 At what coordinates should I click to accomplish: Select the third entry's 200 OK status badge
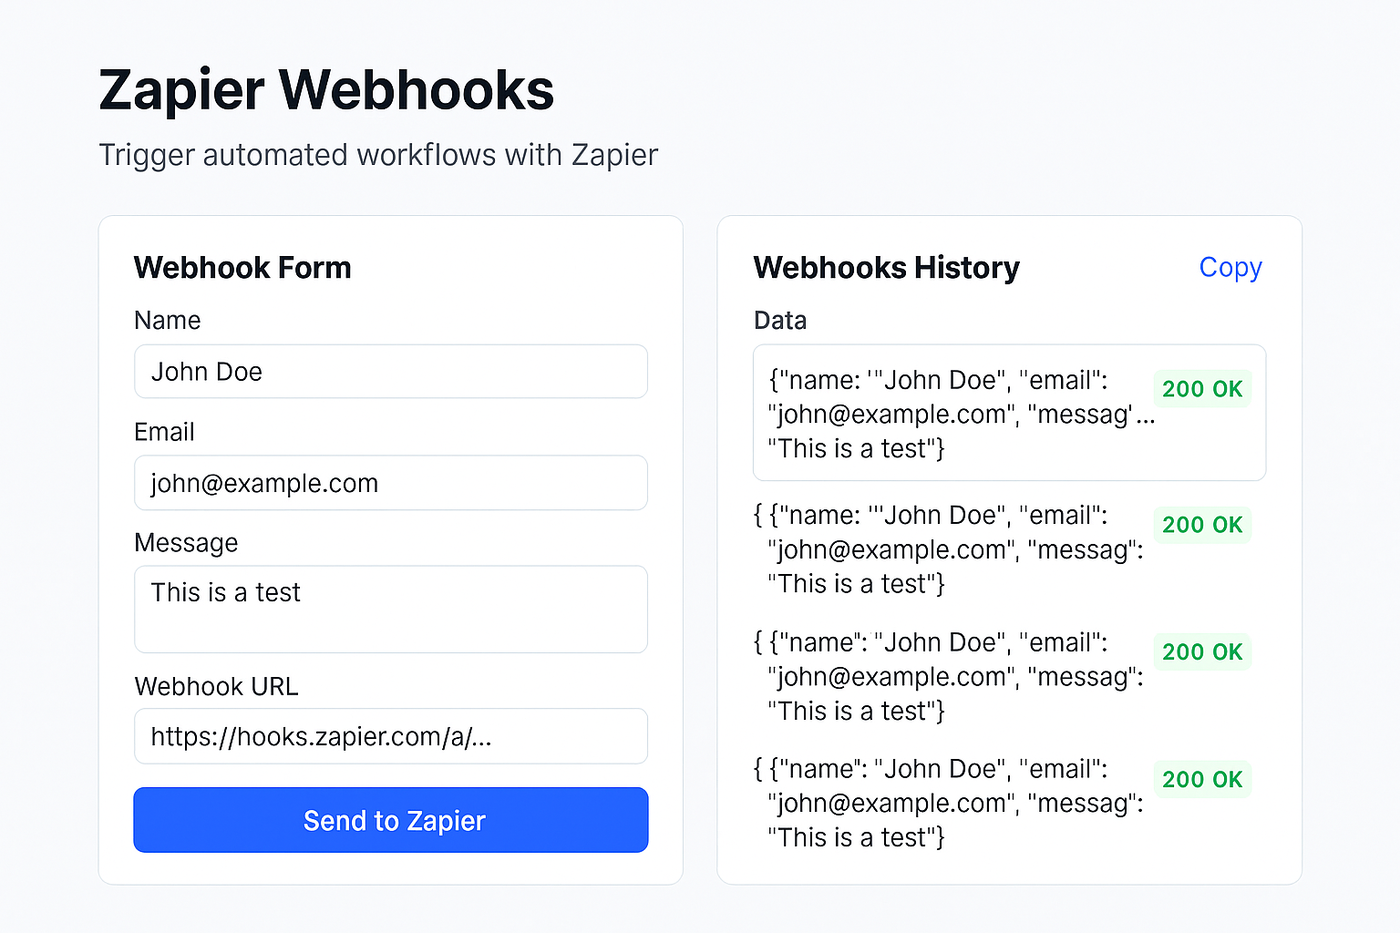tap(1202, 652)
